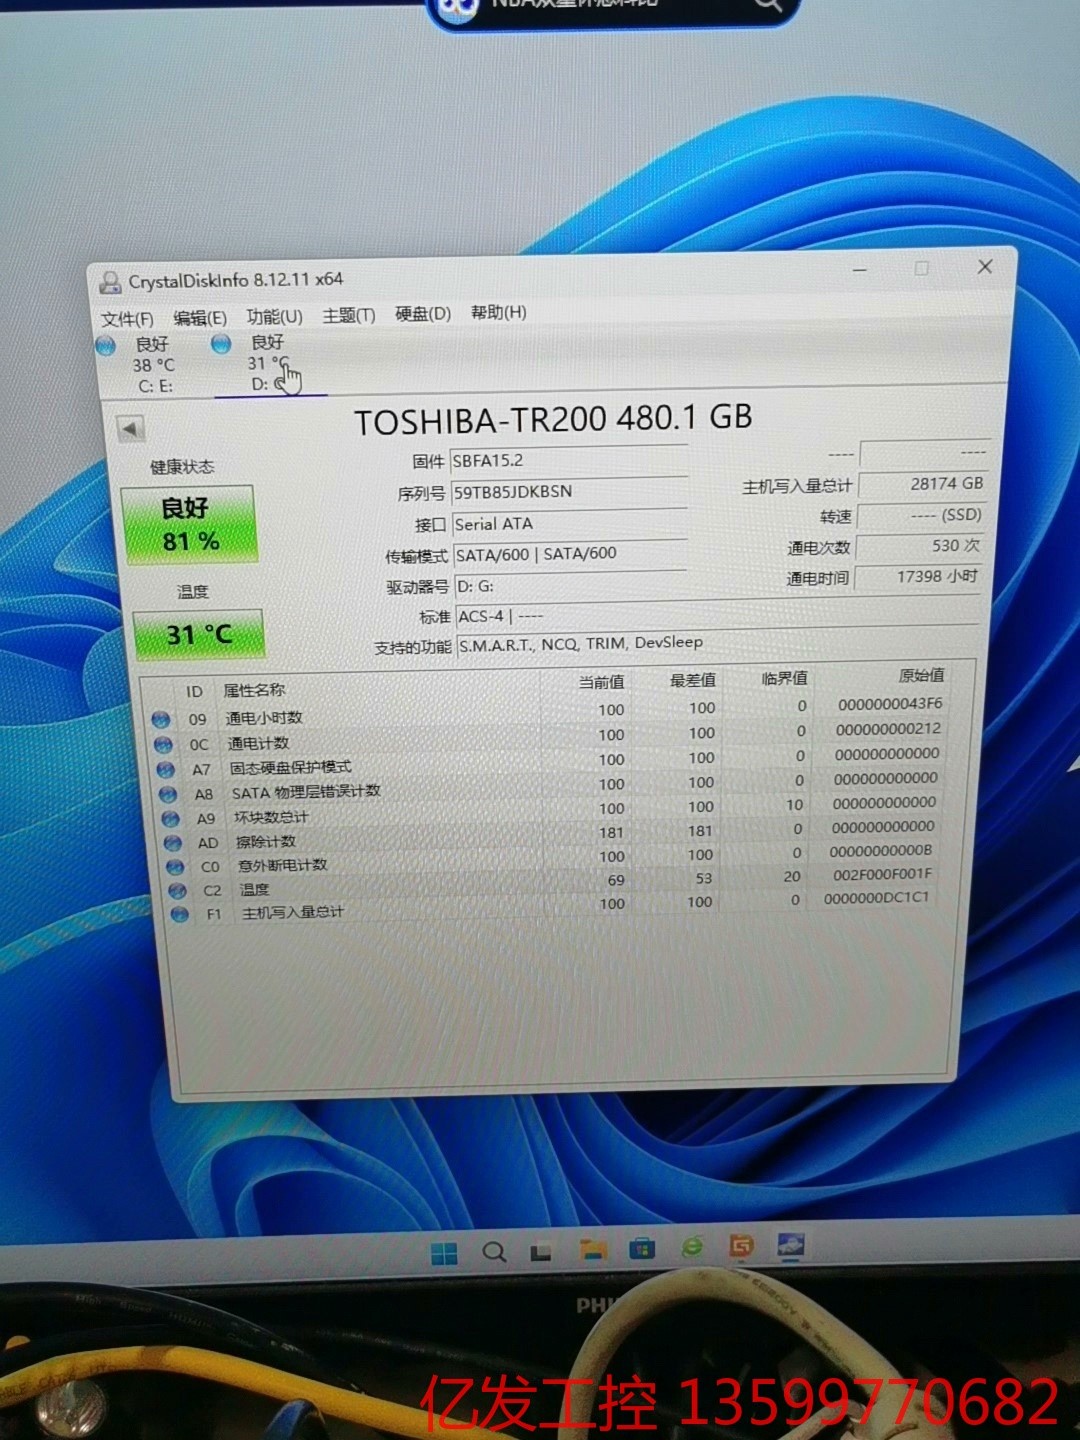Click the serial number field 59TB85JDKBSN

coord(569,491)
